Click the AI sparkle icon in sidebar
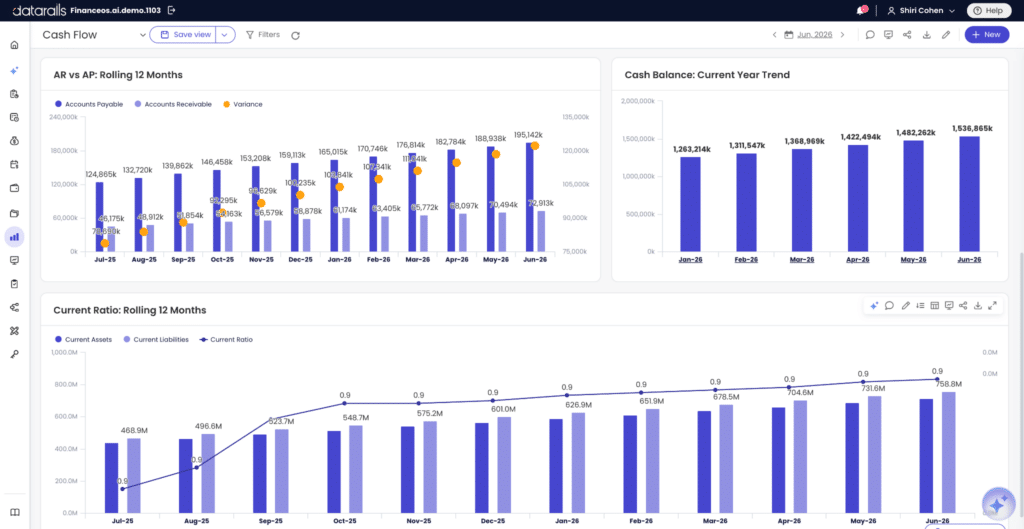This screenshot has width=1024, height=529. 14,70
